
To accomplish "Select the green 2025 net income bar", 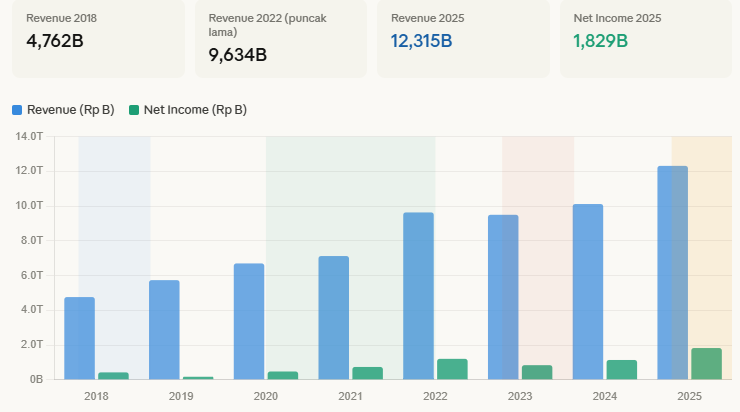I will (x=706, y=364).
